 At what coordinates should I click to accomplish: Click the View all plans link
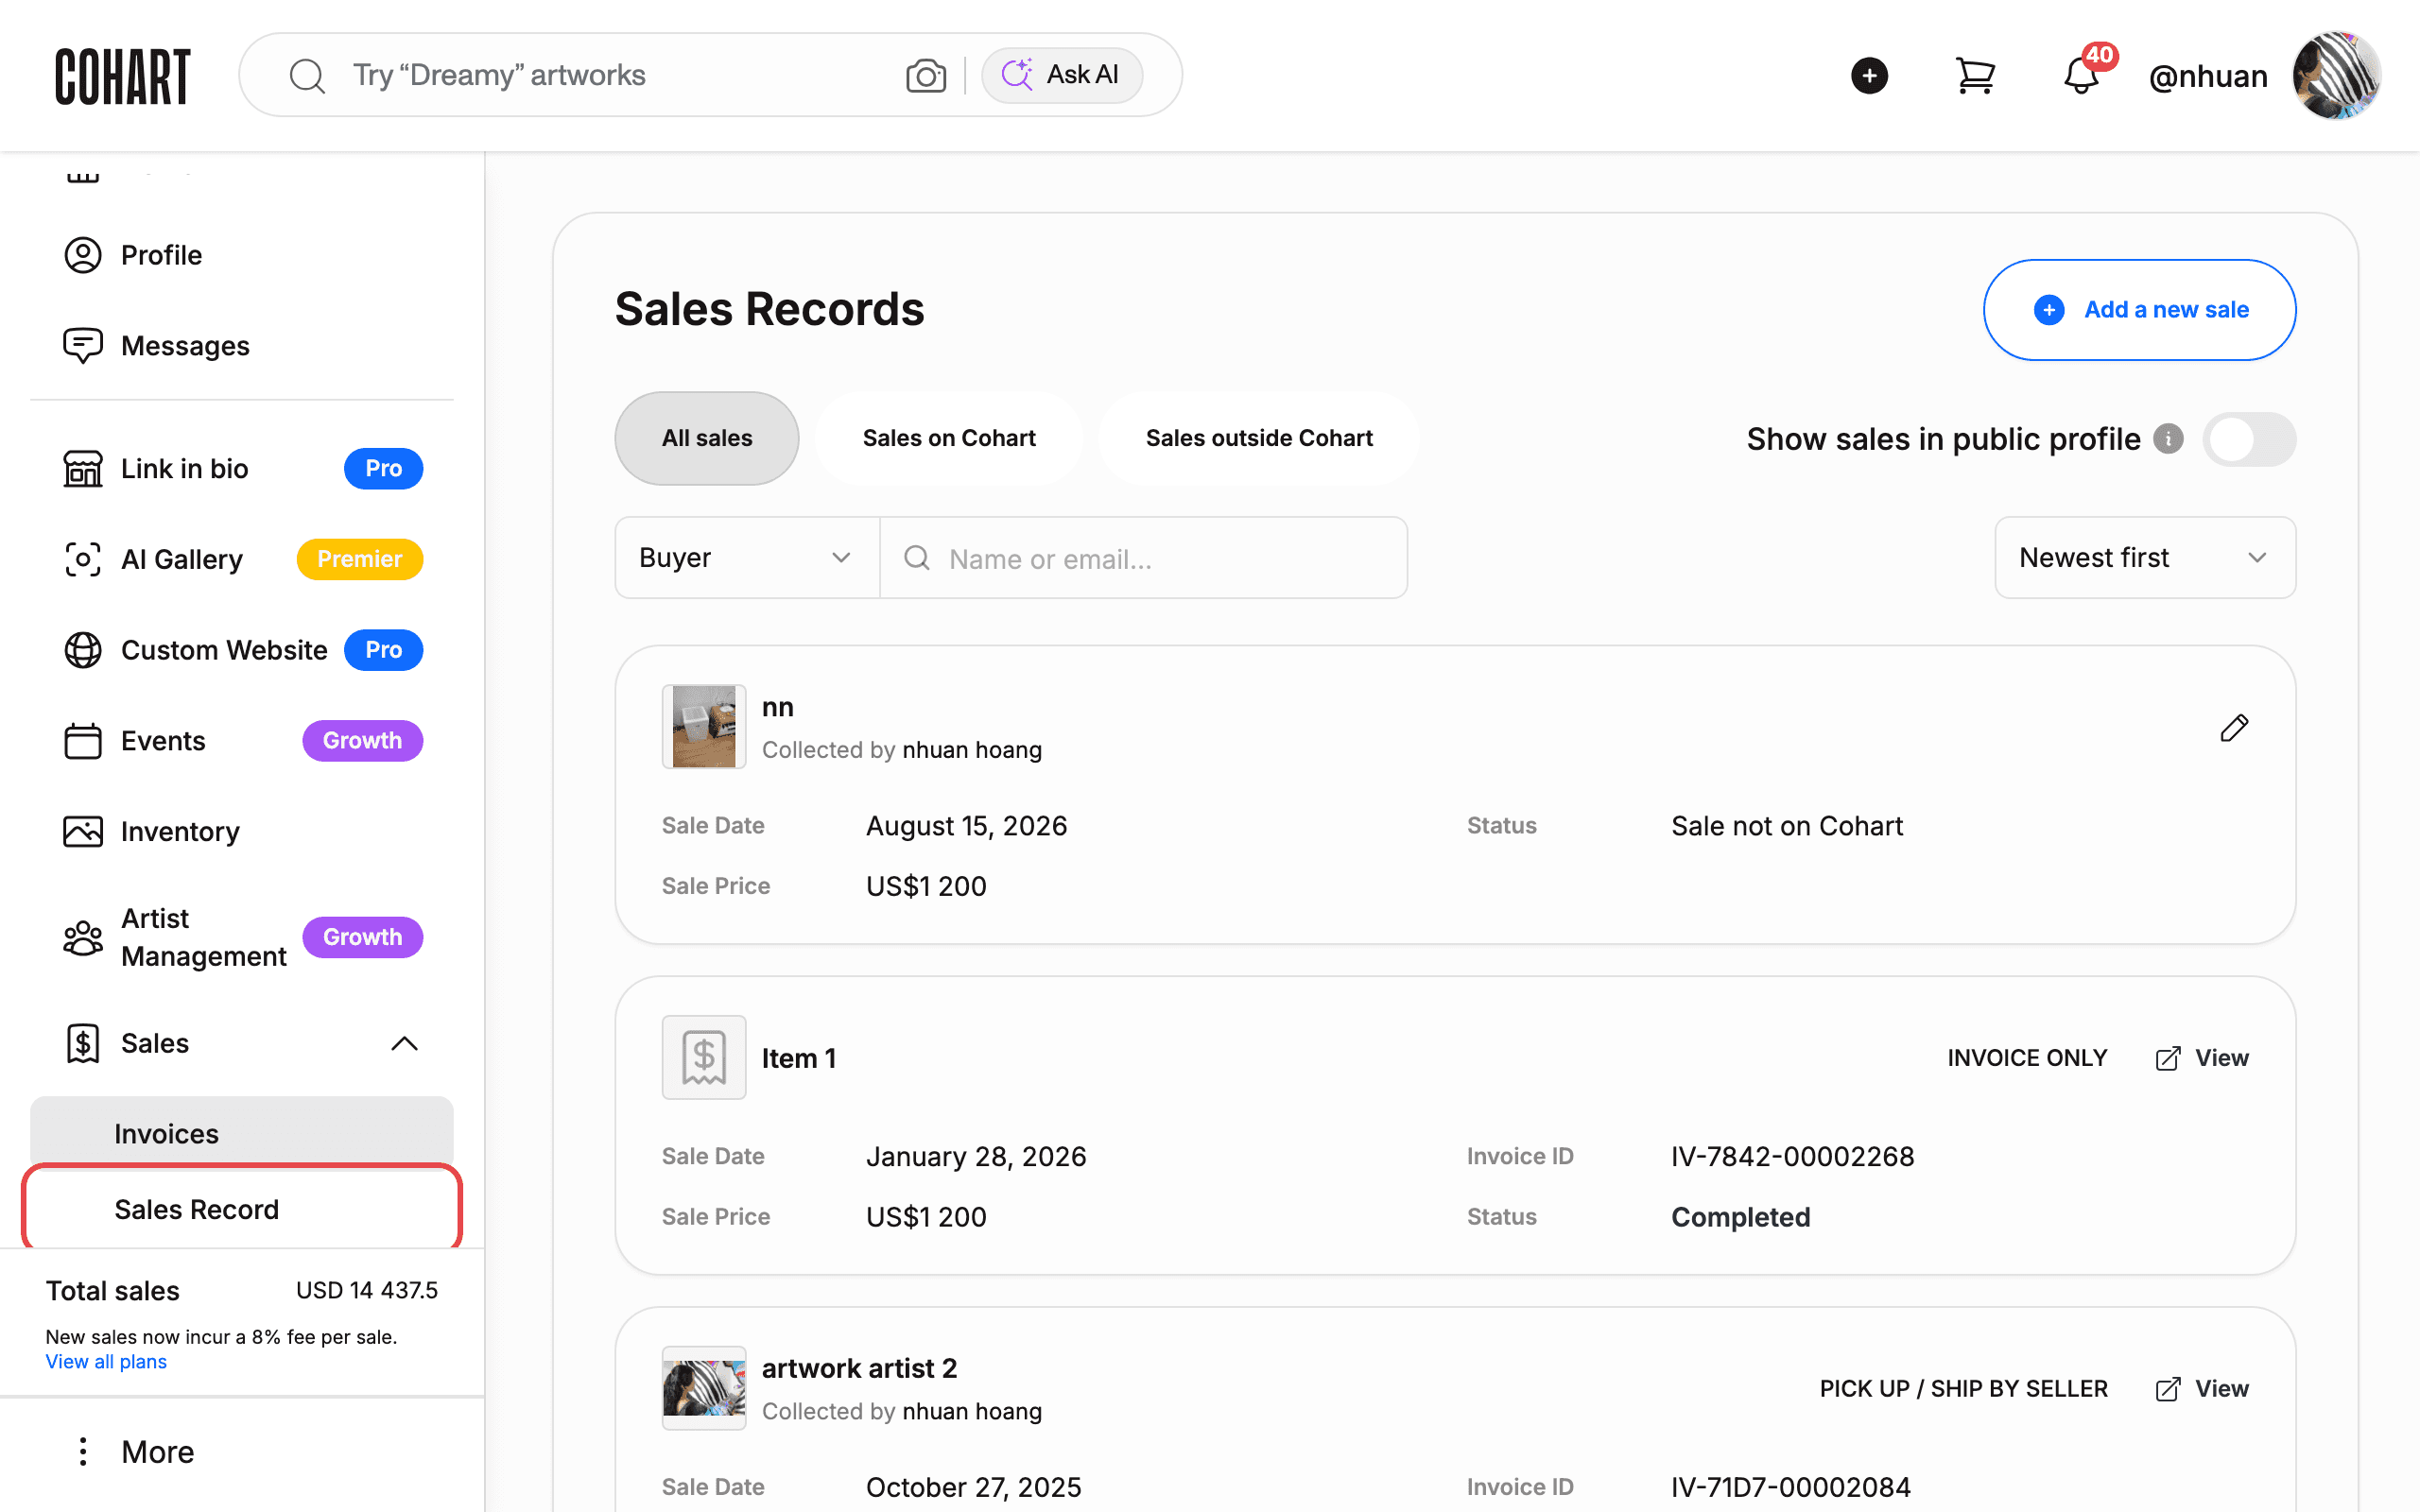tap(106, 1362)
